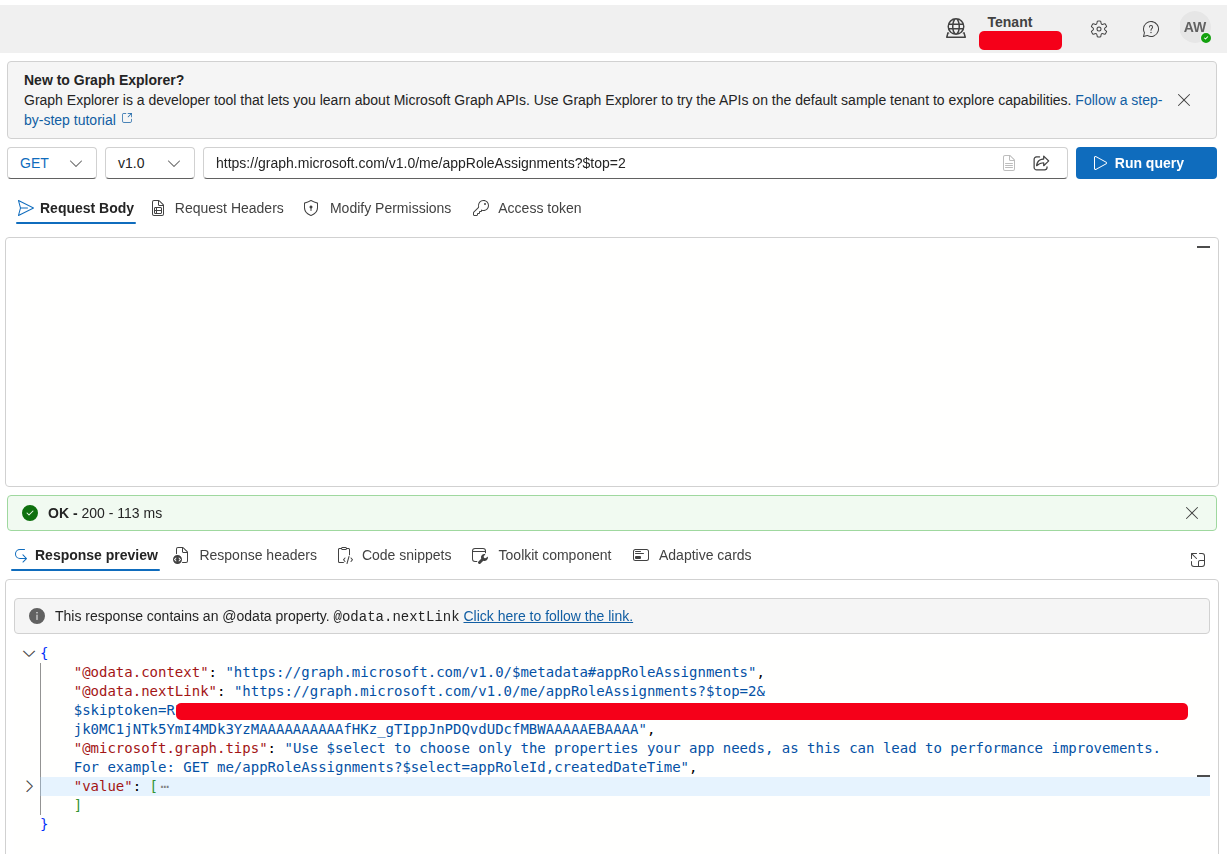Open the sovereign cloud globe icon

pyautogui.click(x=956, y=28)
